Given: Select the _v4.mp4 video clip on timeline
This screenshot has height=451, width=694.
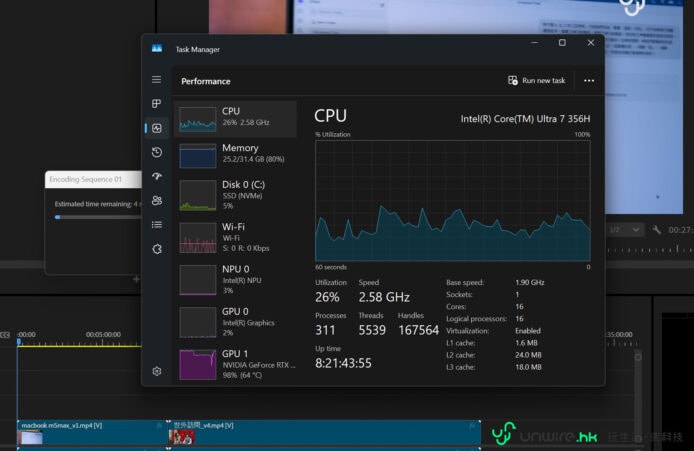Looking at the screenshot, I should [x=324, y=432].
